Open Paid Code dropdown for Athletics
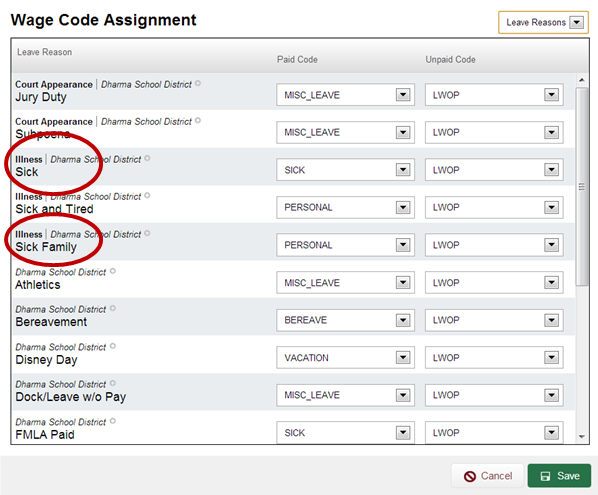 click(345, 283)
